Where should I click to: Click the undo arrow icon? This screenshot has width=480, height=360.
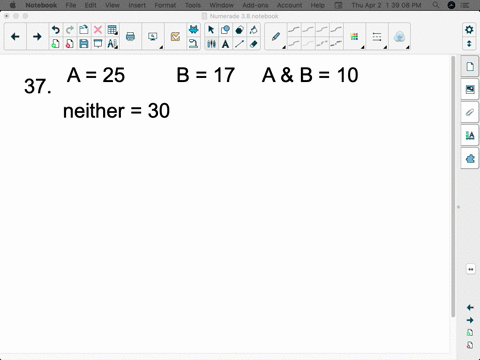click(x=56, y=30)
